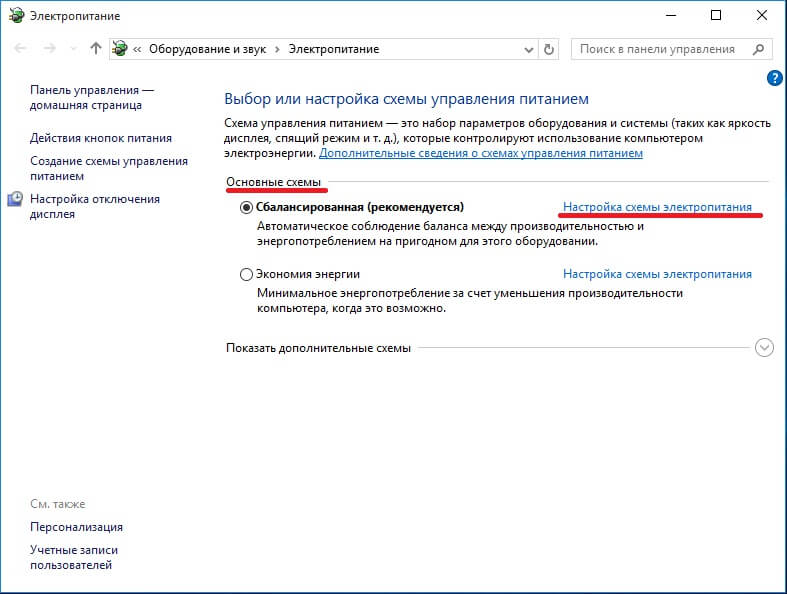The height and width of the screenshot is (594, 787).
Task: Select the Сбалансированная power plan
Action: point(247,207)
